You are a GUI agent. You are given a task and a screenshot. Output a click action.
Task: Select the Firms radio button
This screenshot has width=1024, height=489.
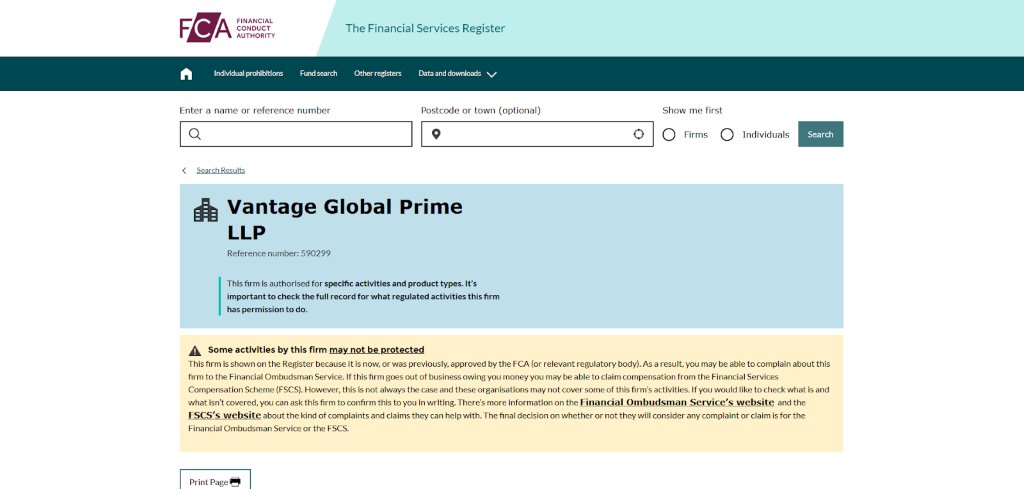tap(669, 134)
